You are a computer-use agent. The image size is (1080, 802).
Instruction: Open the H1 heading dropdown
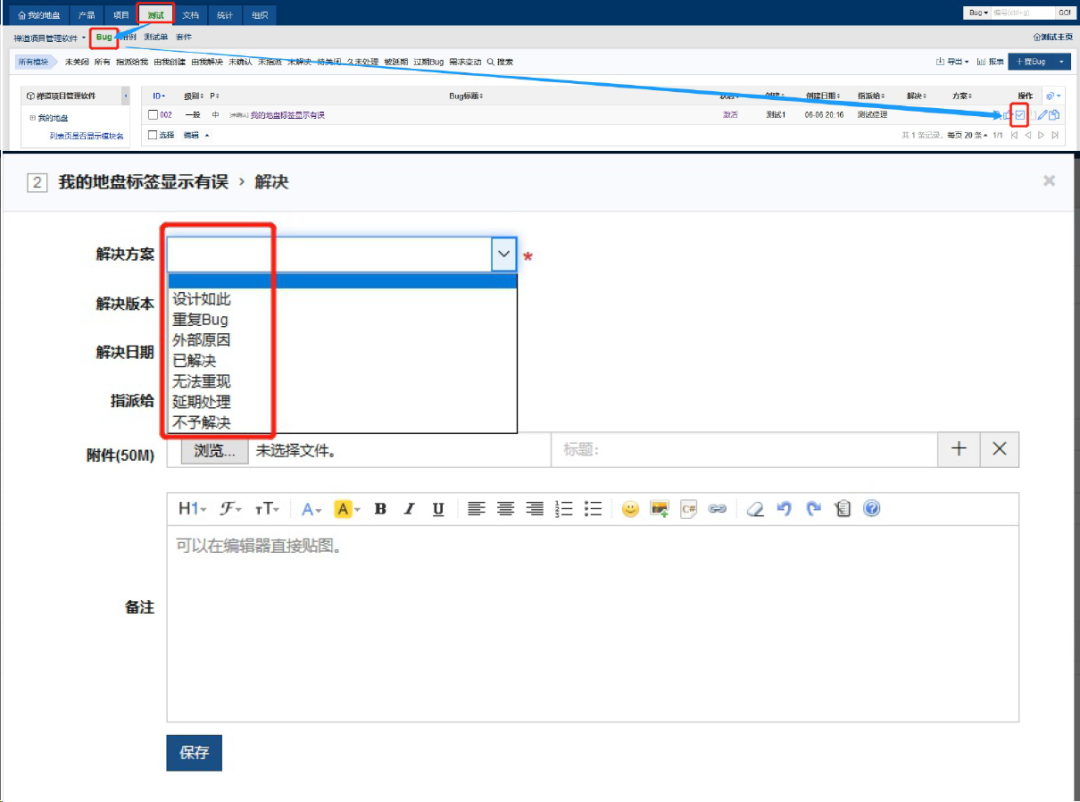192,509
